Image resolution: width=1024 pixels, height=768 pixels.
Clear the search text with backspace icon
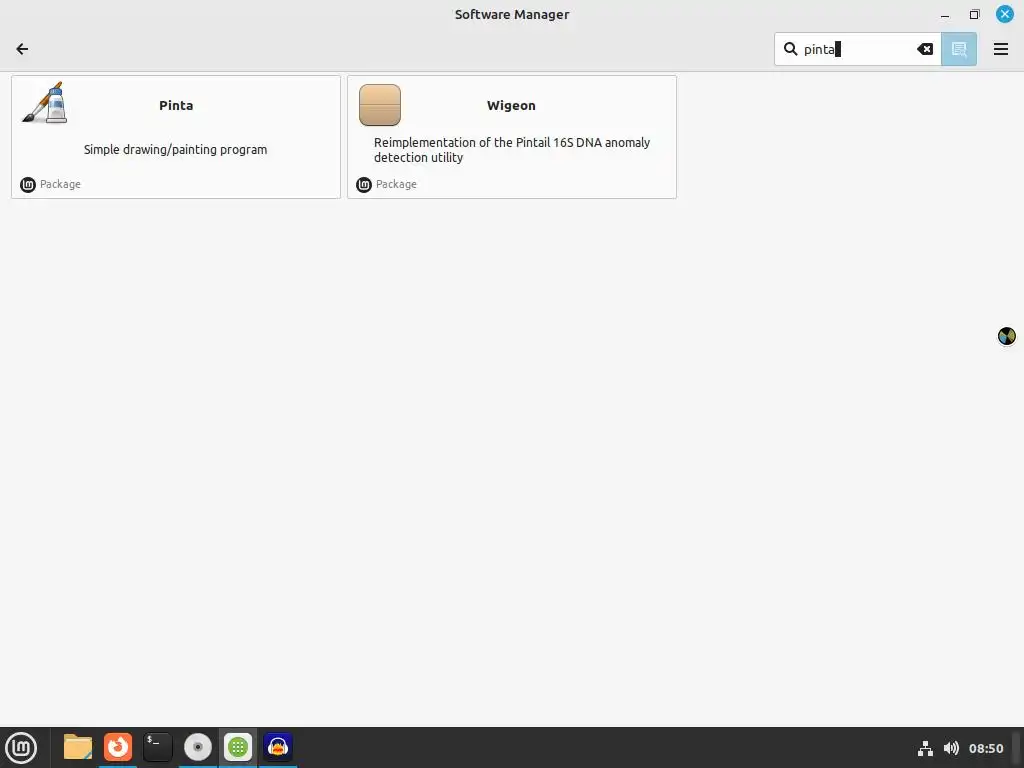(x=925, y=49)
